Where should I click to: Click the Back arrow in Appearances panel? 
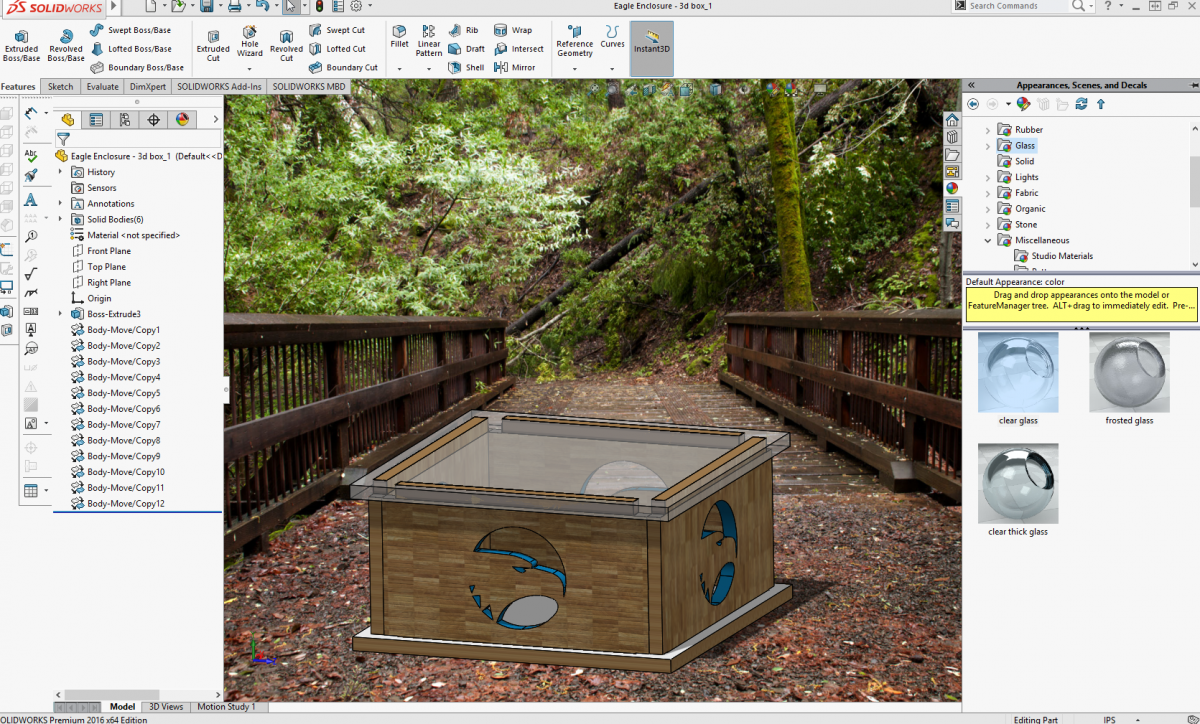[x=973, y=103]
